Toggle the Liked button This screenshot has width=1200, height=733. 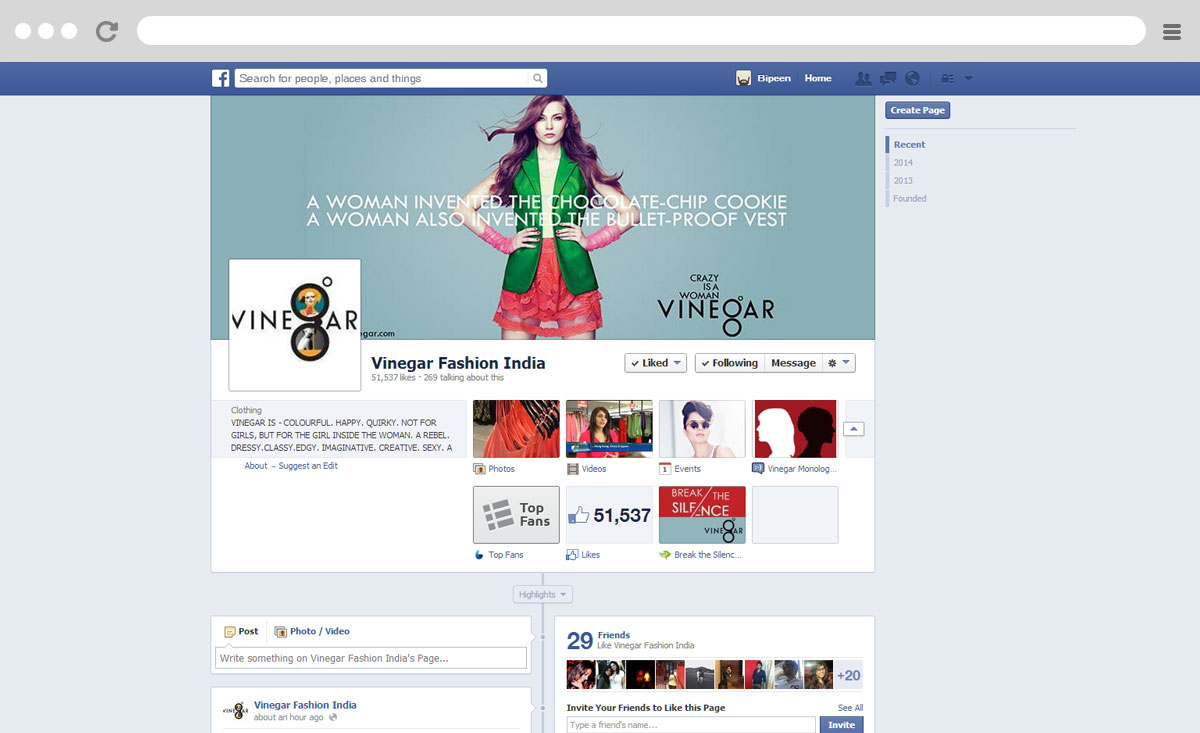[x=655, y=363]
